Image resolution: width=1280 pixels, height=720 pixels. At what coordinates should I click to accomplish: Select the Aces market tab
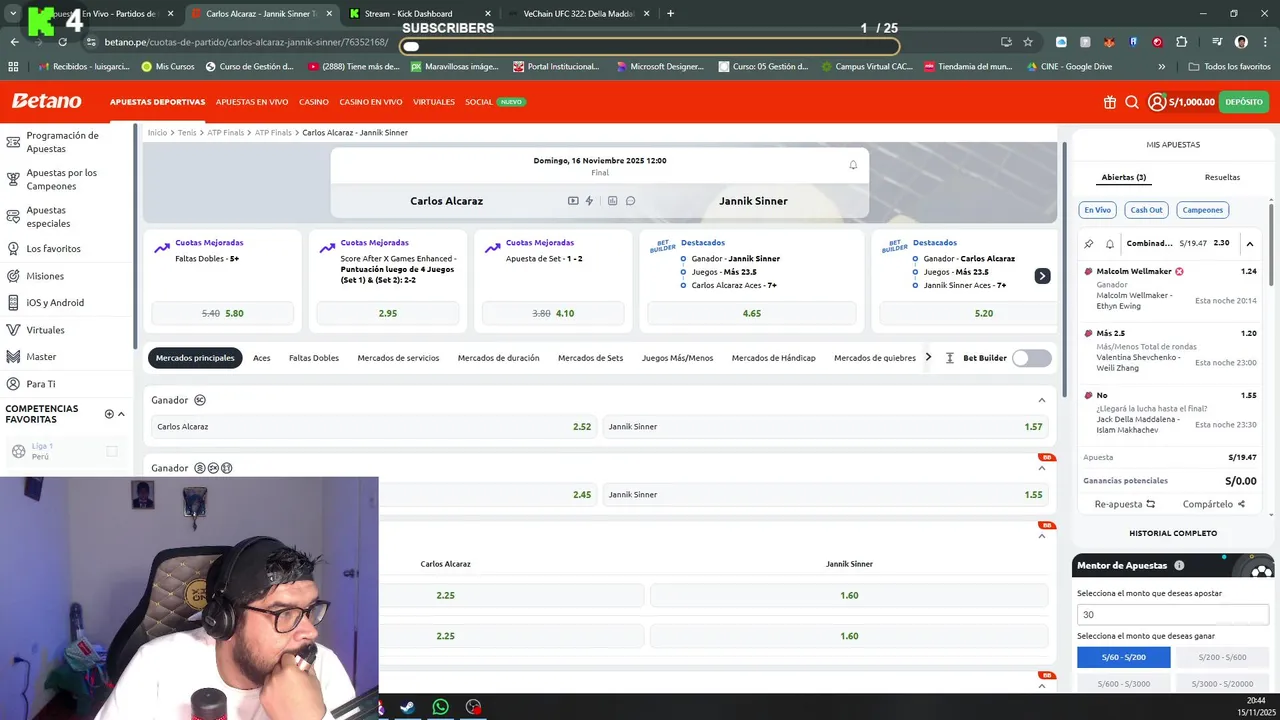[262, 358]
